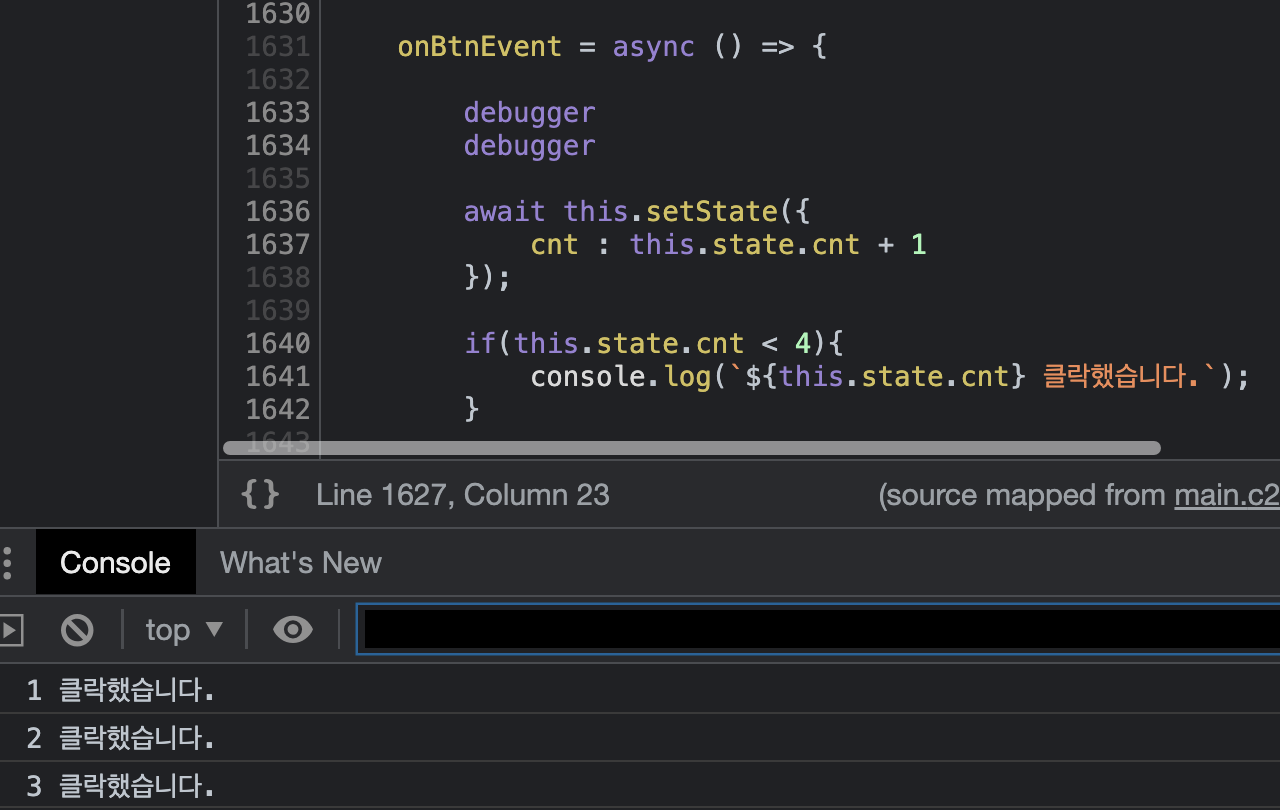Image resolution: width=1280 pixels, height=810 pixels.
Task: Create a live expression with the eye icon
Action: (292, 629)
